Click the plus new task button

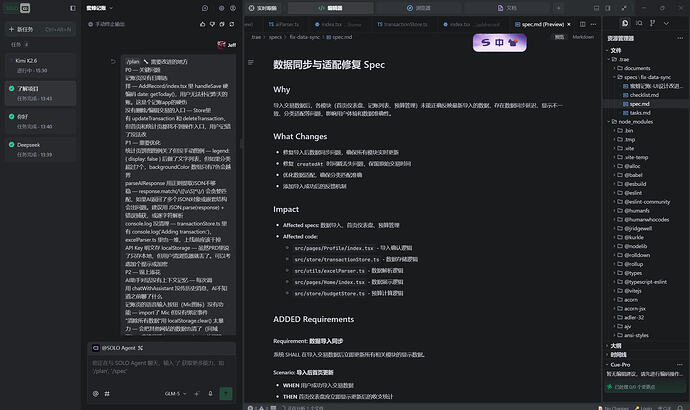(40, 29)
